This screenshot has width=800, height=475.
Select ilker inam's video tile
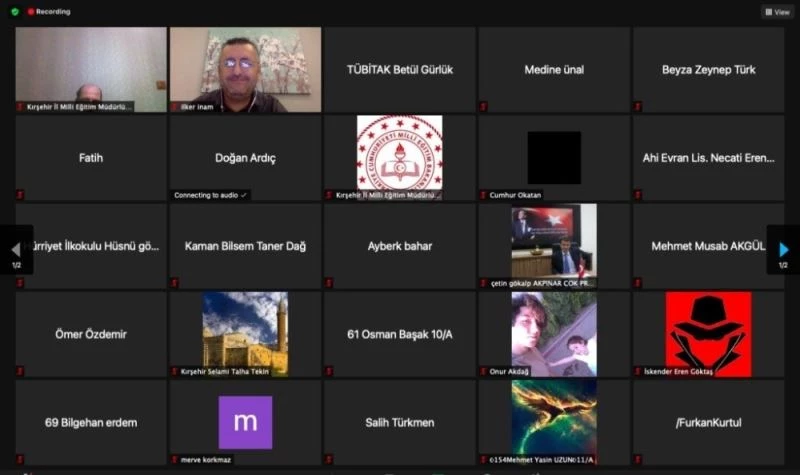[245, 68]
